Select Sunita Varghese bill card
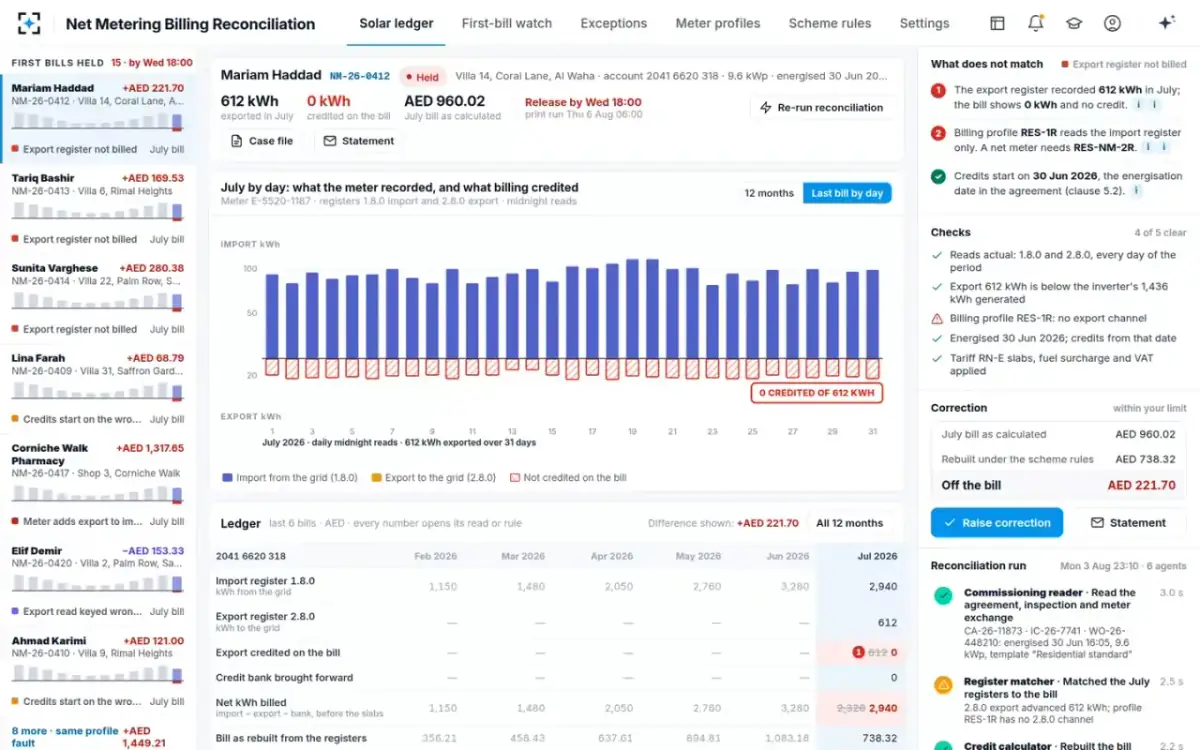1200x750 pixels. pos(98,298)
